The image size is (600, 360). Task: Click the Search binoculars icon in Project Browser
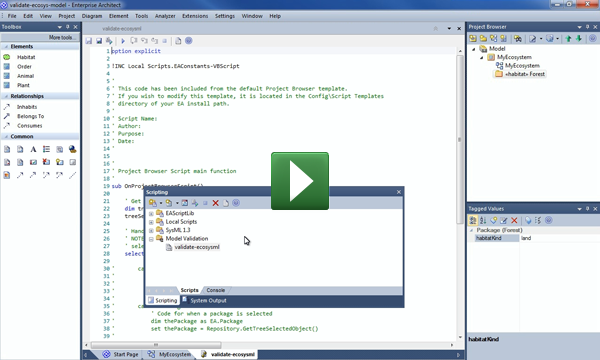[518, 38]
